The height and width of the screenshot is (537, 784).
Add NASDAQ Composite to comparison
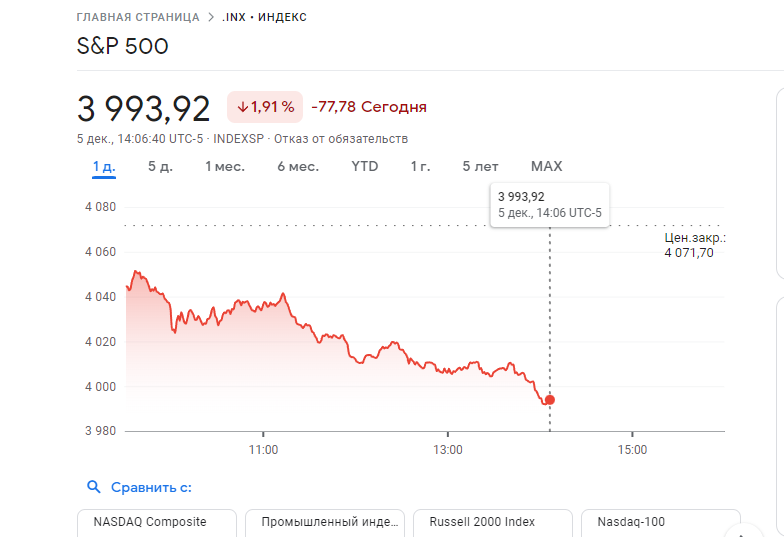tap(157, 523)
